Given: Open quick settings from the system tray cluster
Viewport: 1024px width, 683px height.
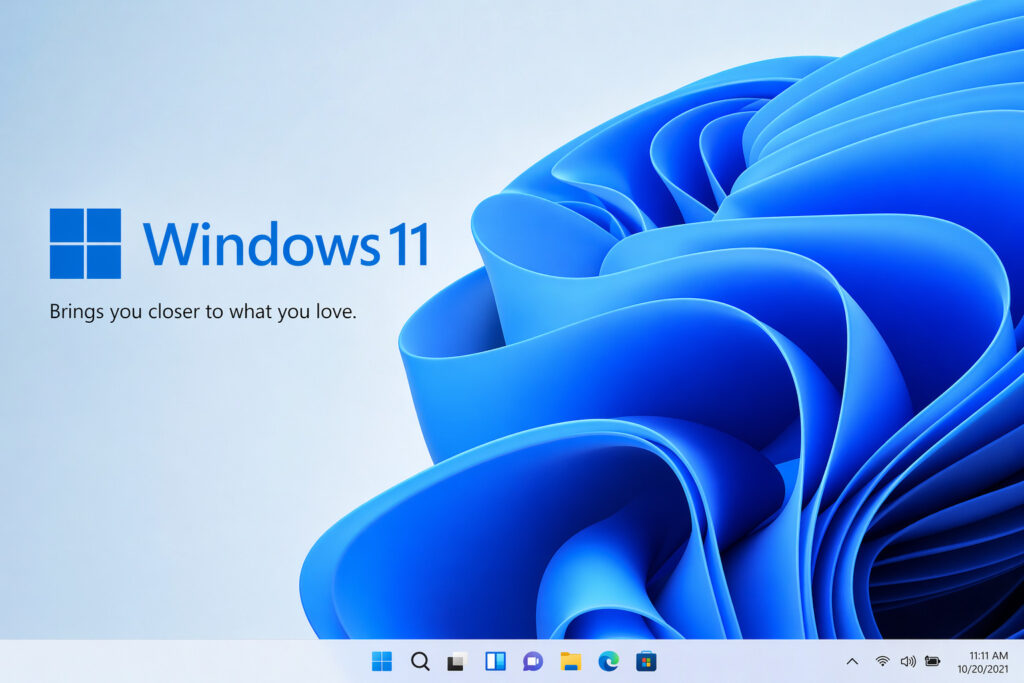Looking at the screenshot, I should click(x=907, y=661).
